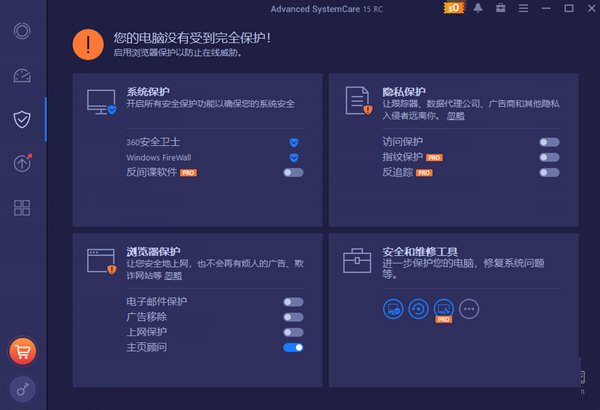The height and width of the screenshot is (410, 600).
Task: Toggle 广告移除 on
Action: 293,317
